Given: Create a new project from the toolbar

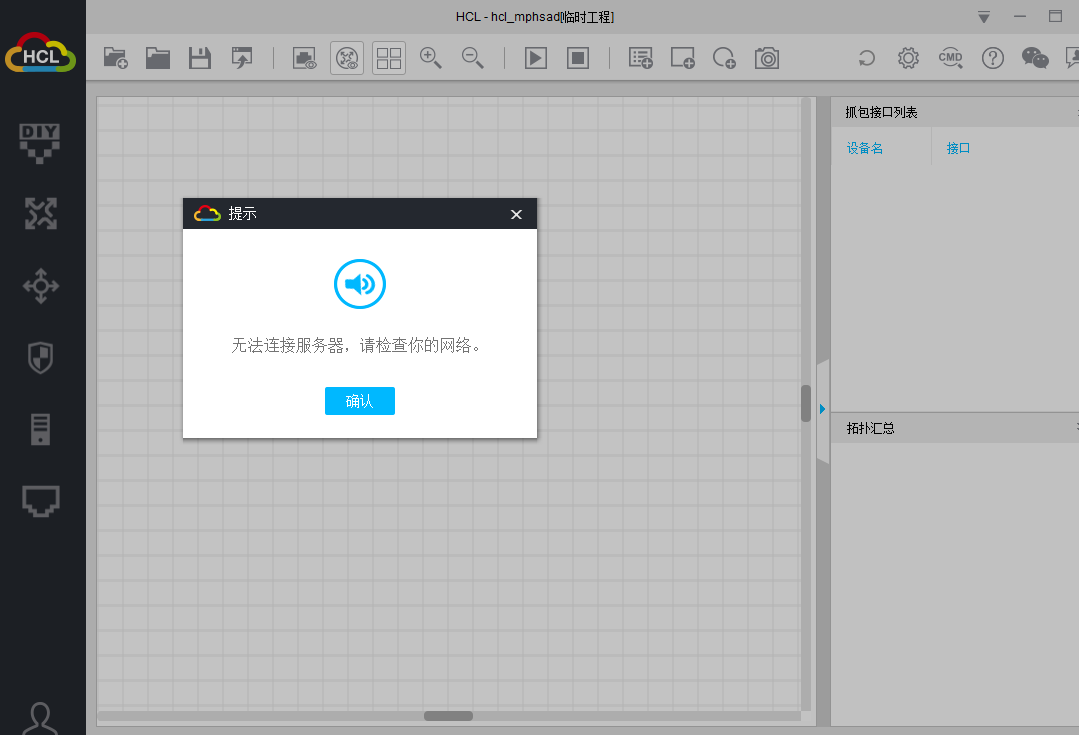Looking at the screenshot, I should click(116, 58).
